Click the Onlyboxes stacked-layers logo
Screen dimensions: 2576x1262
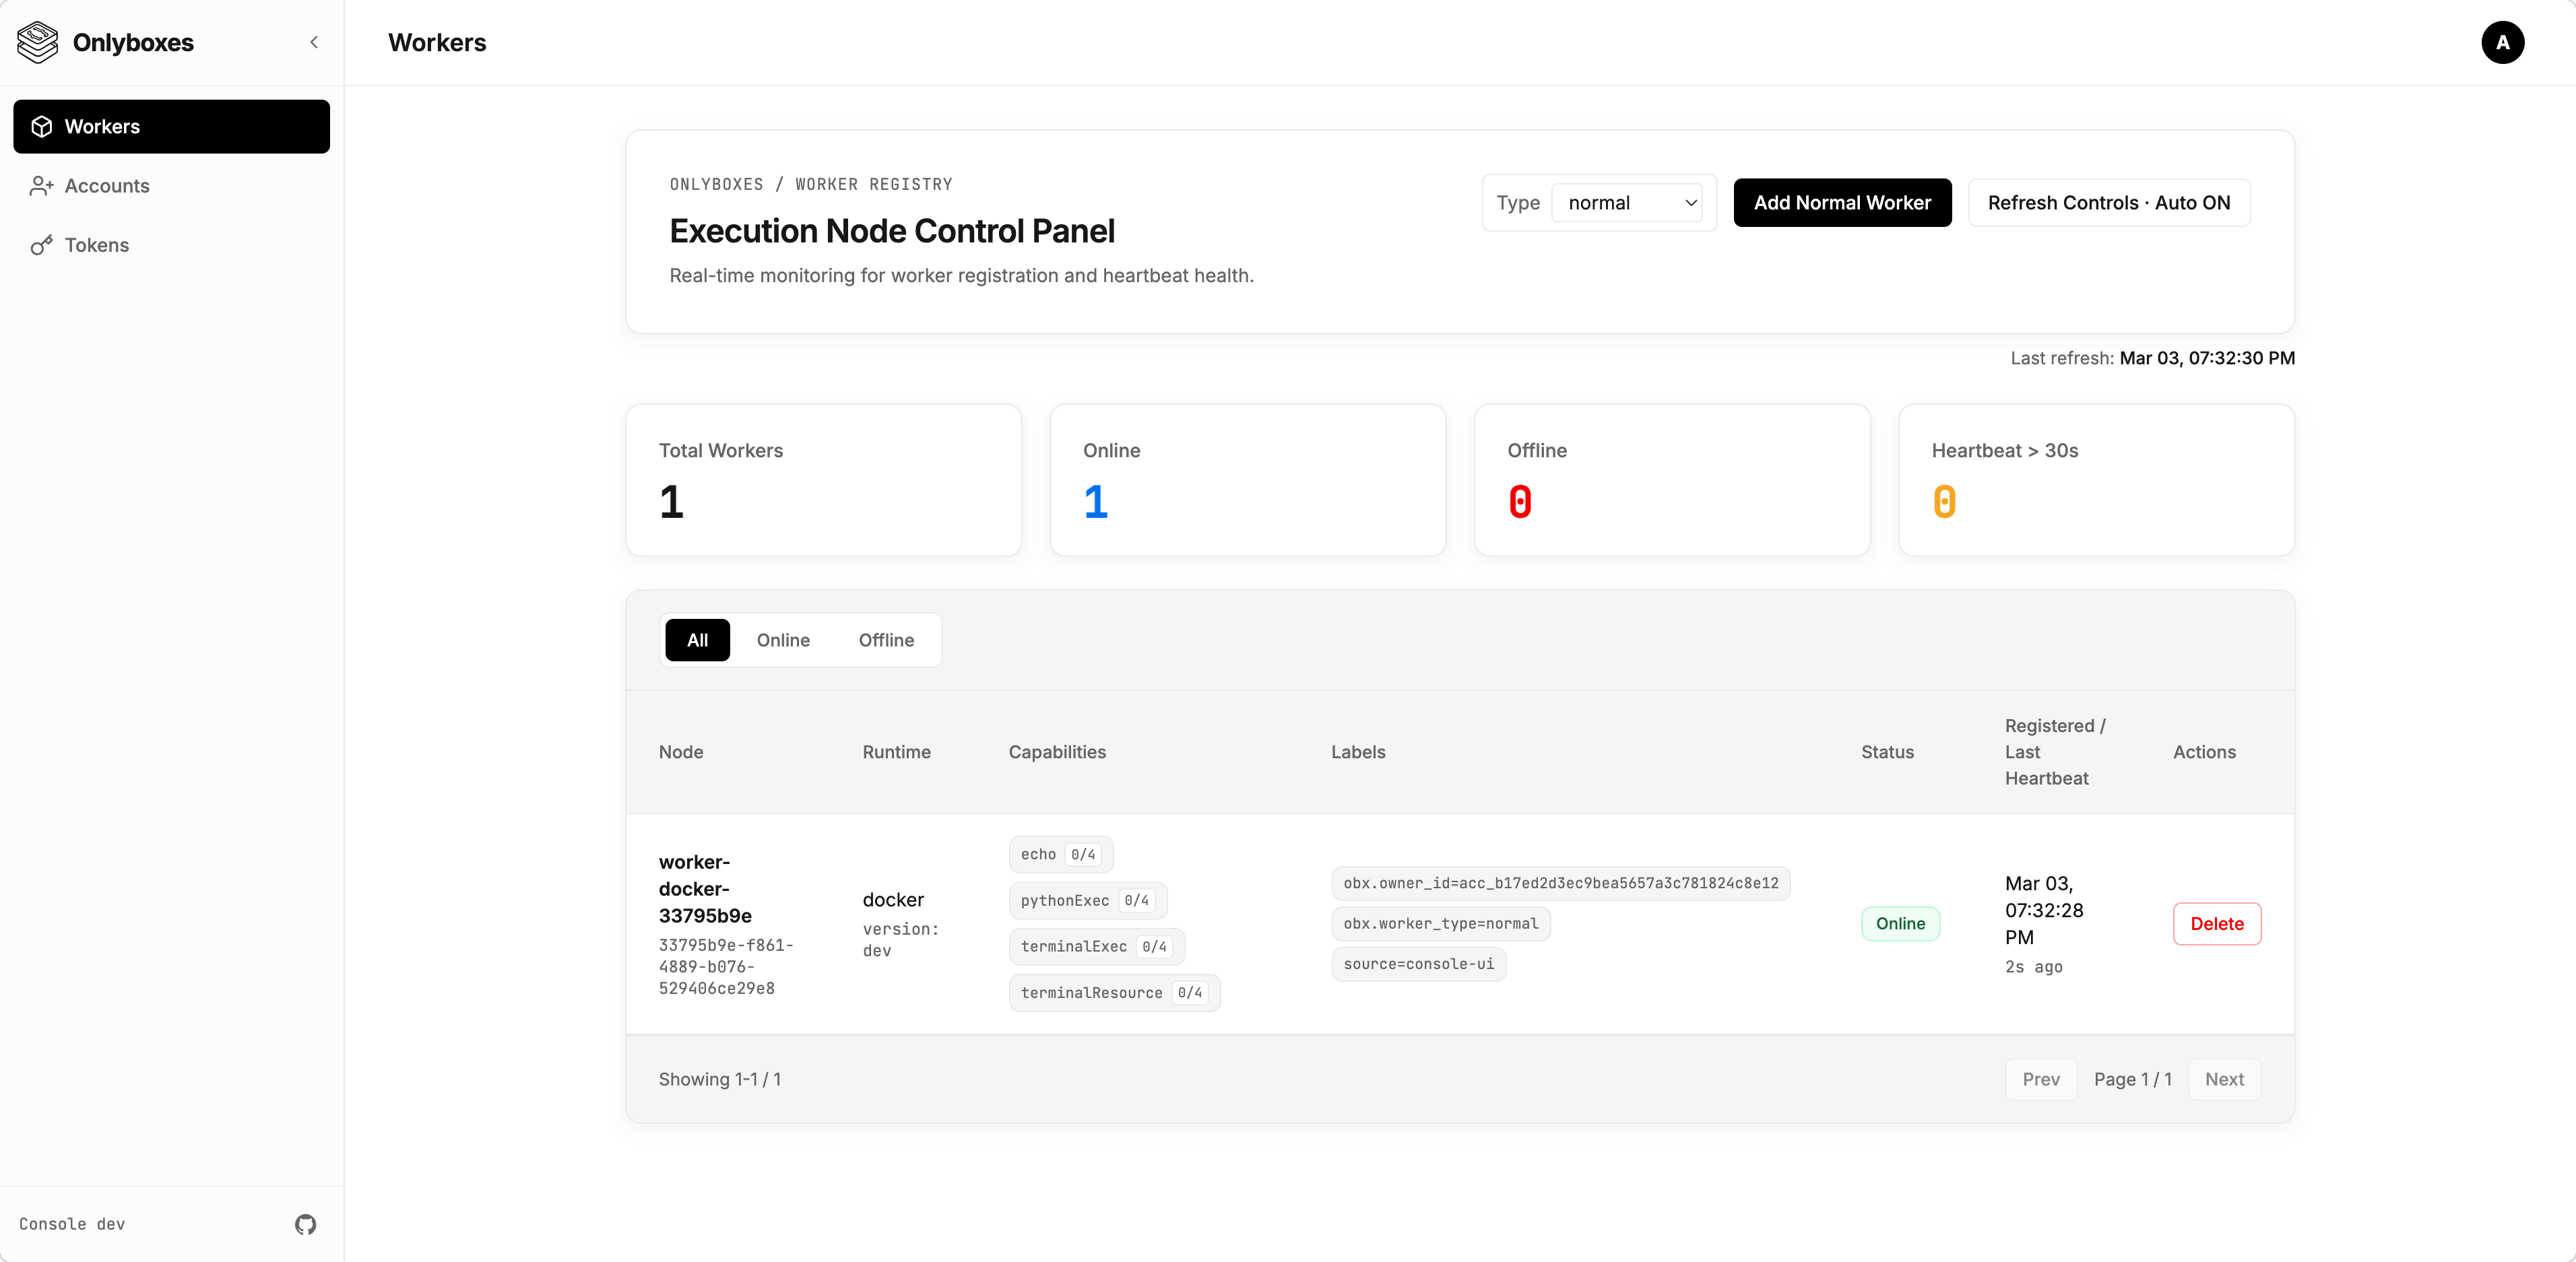point(38,42)
